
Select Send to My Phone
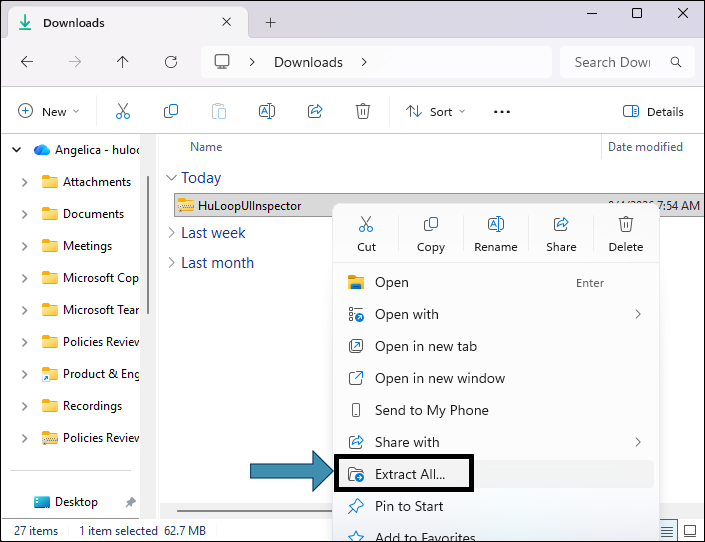click(x=496, y=410)
